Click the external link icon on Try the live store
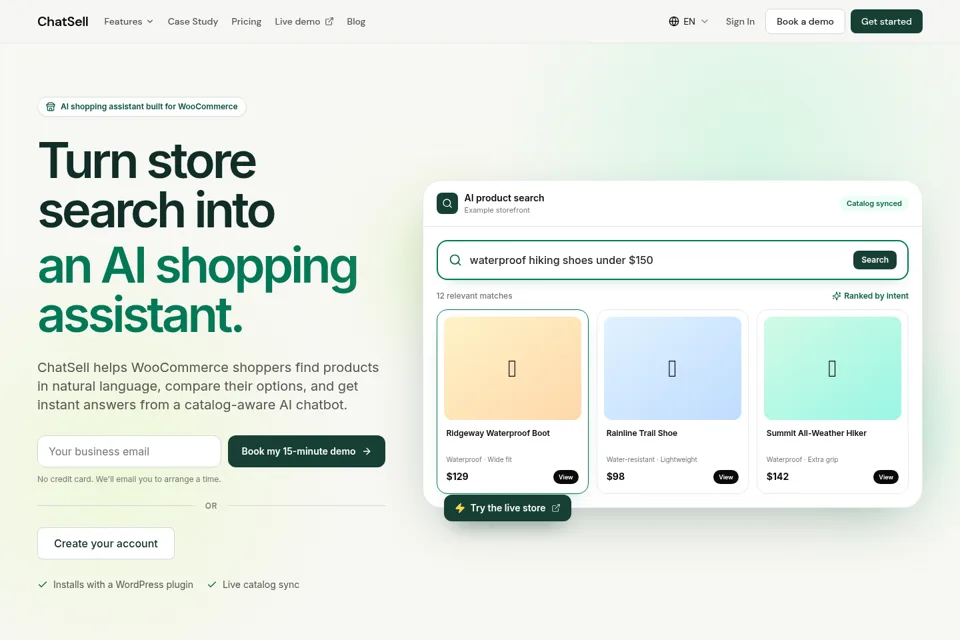Image resolution: width=960 pixels, height=640 pixels. tap(556, 508)
